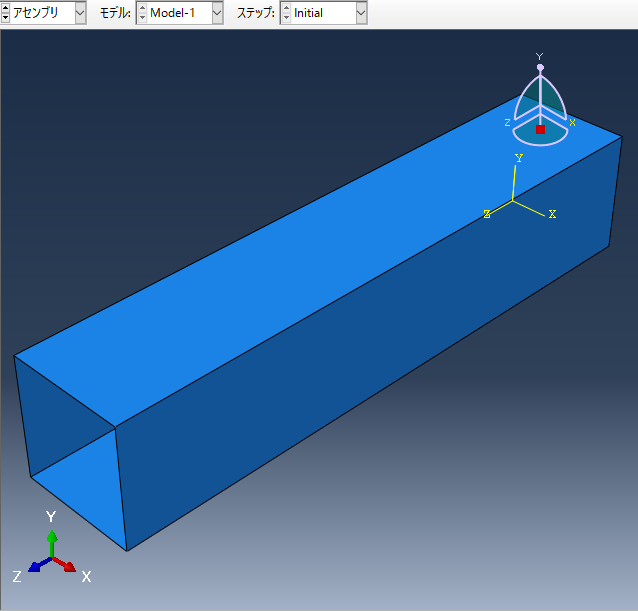Open the Initial step dropdown arrow
Viewport: 638px width, 611px height.
pos(361,13)
